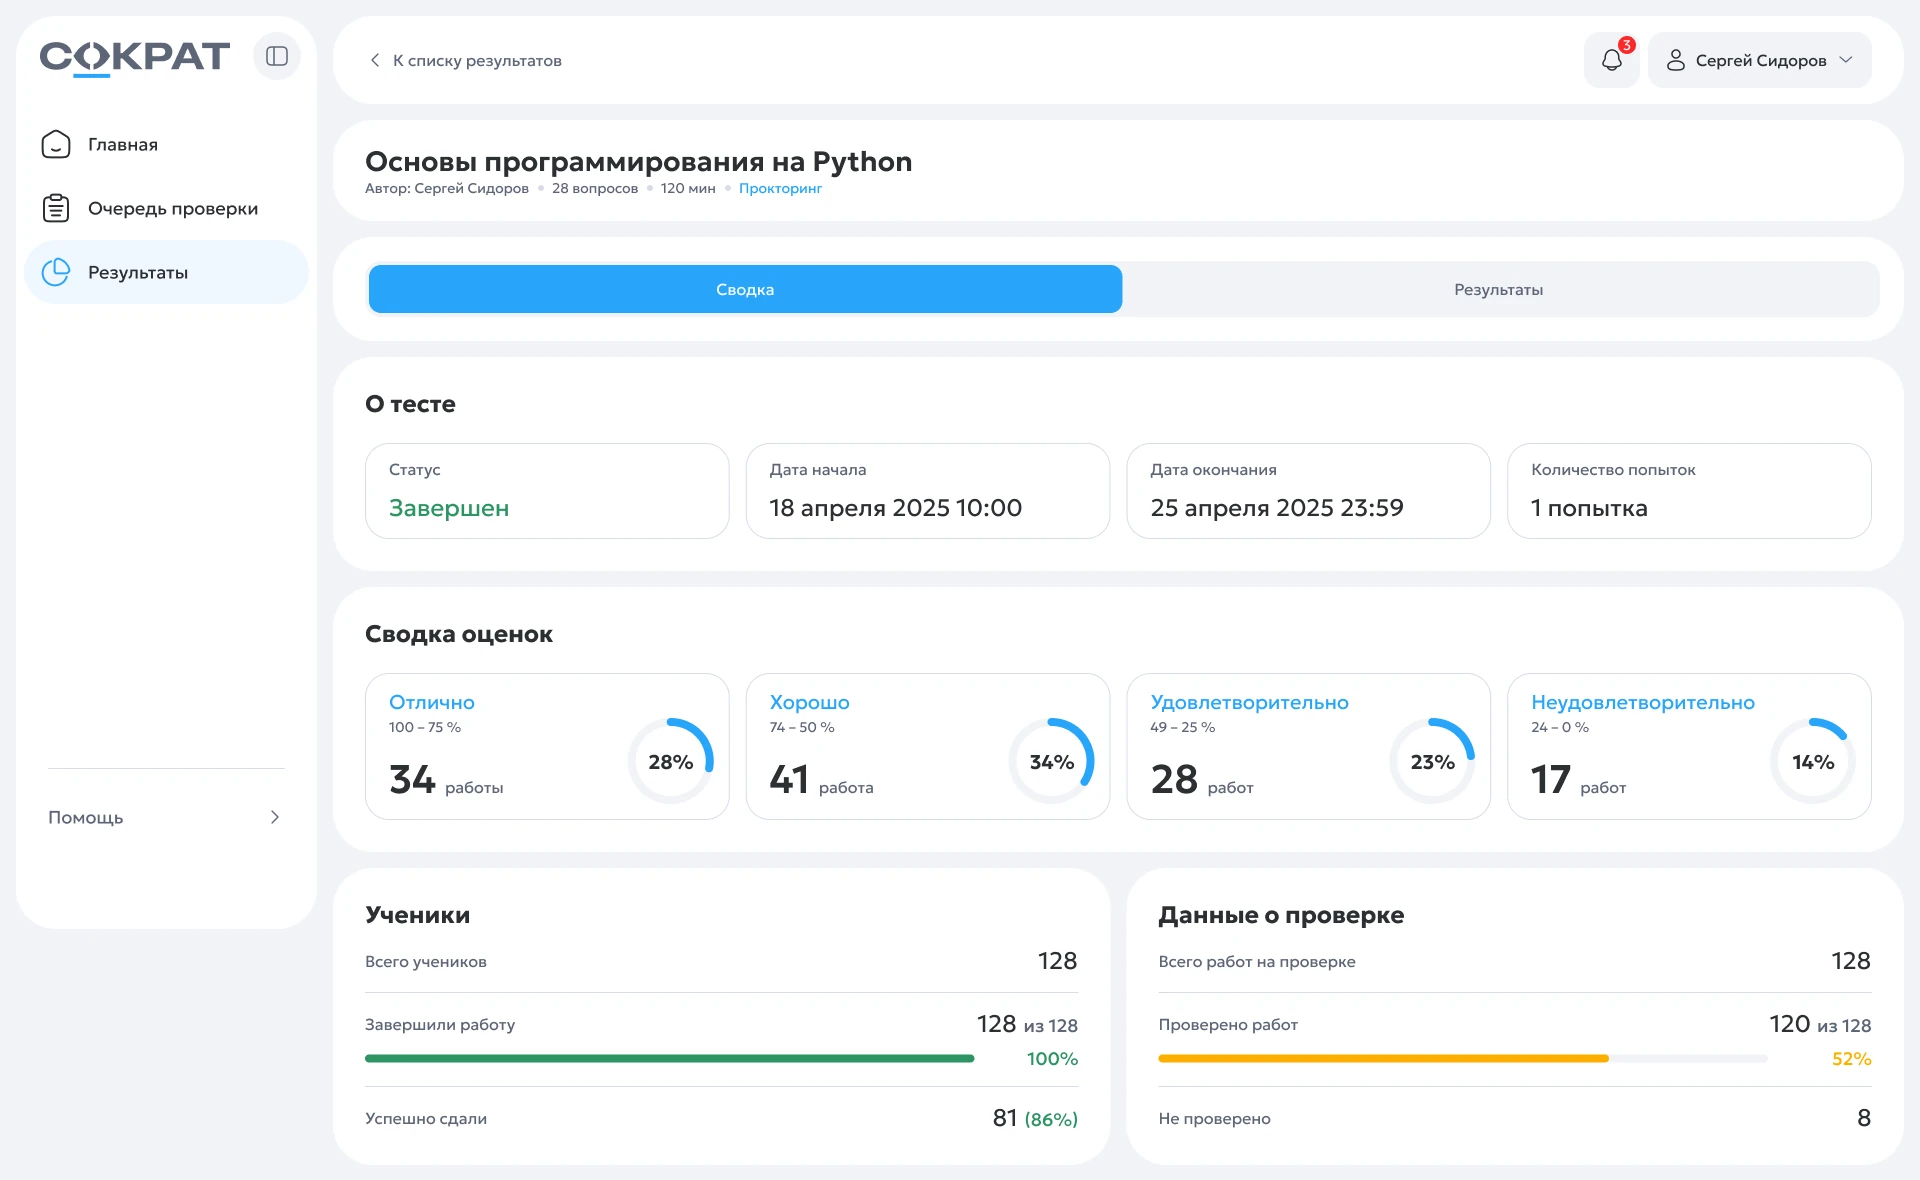Open Очередь проверки in the sidebar

click(x=166, y=208)
